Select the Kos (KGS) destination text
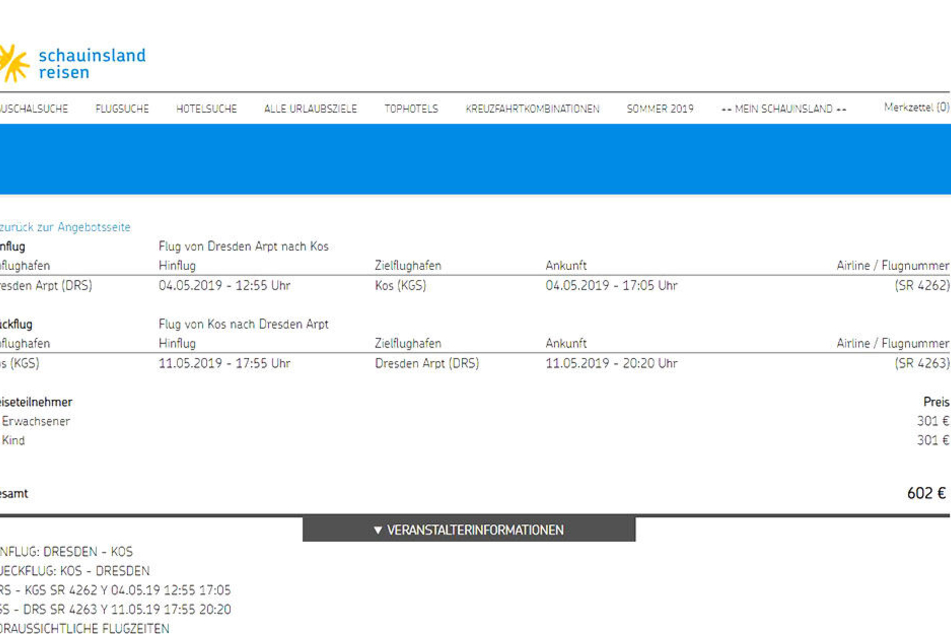The height and width of the screenshot is (634, 951). [x=400, y=285]
